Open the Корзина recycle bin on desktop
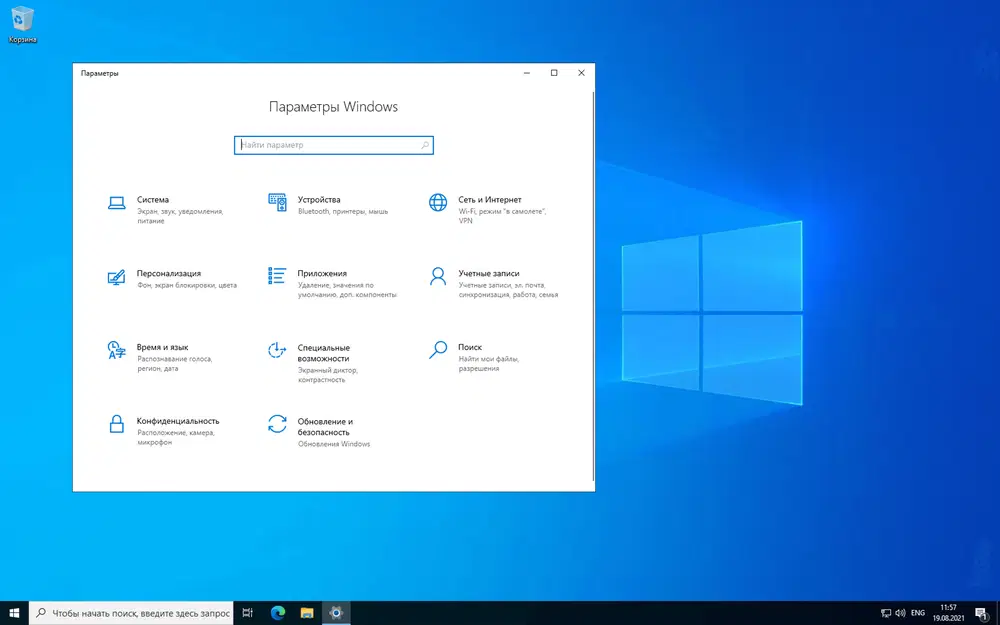Viewport: 1000px width, 625px height. pos(22,26)
